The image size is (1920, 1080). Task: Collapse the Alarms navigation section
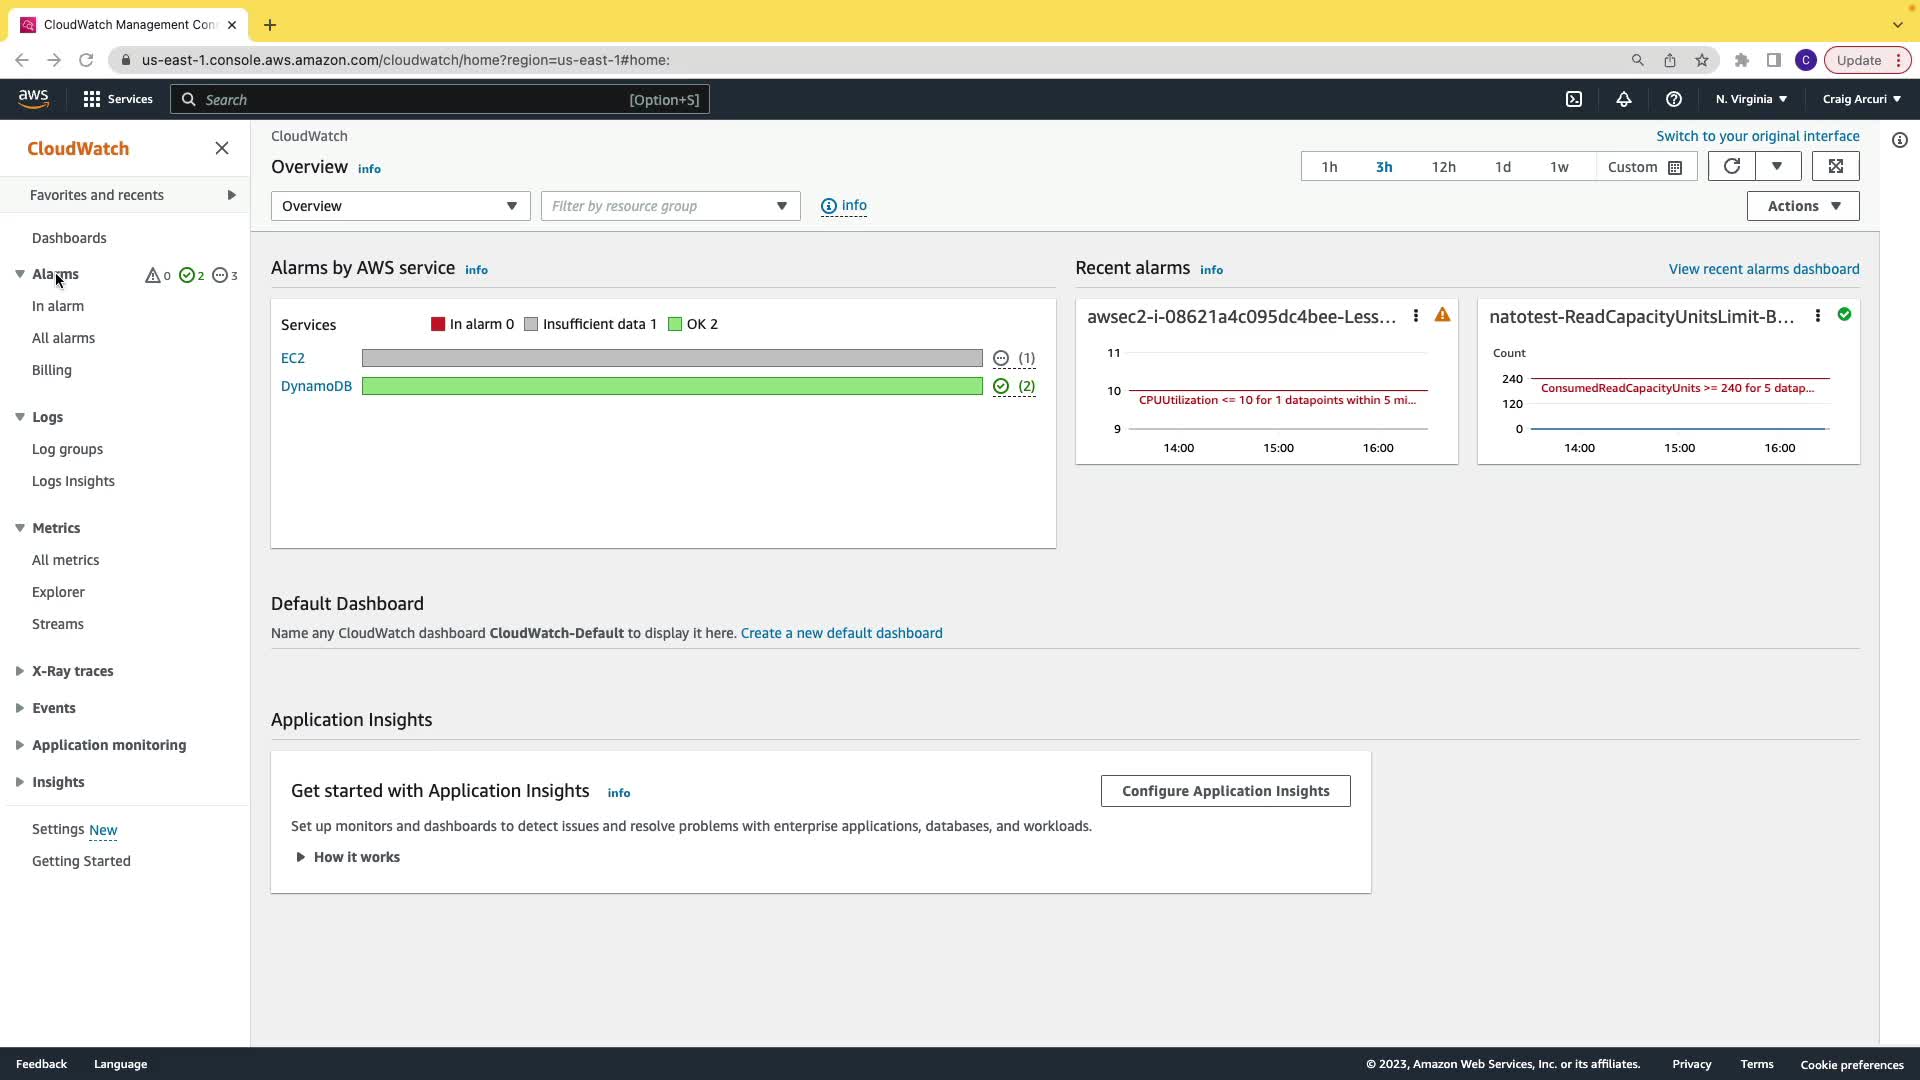(20, 274)
